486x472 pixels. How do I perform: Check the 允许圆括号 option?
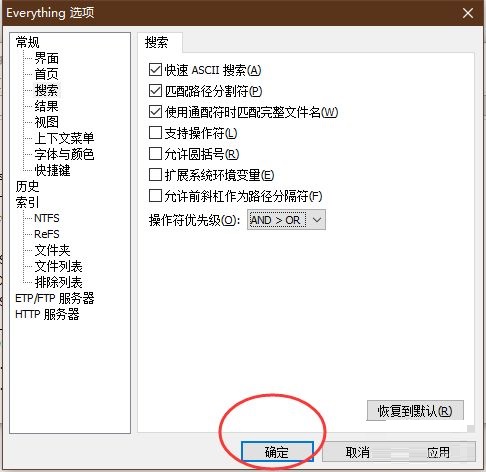click(x=155, y=154)
